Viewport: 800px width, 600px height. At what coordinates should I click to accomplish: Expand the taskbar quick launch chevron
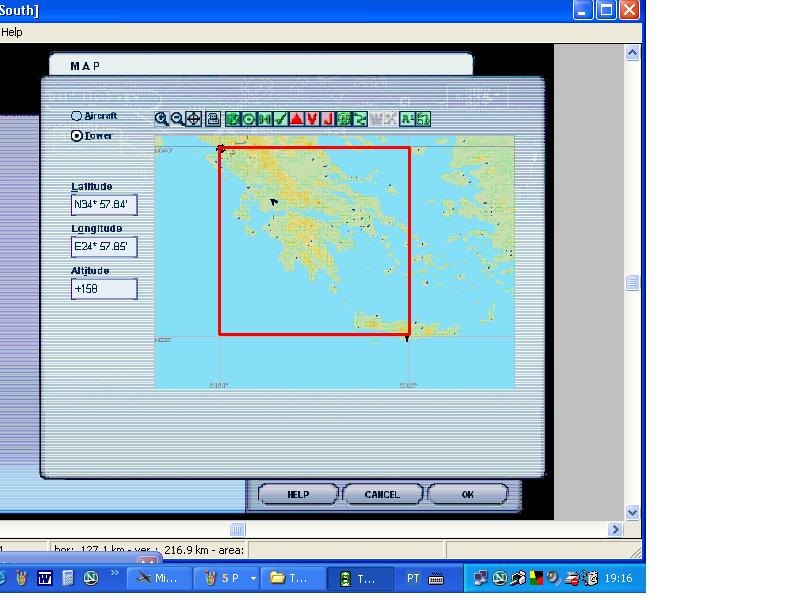pos(115,574)
